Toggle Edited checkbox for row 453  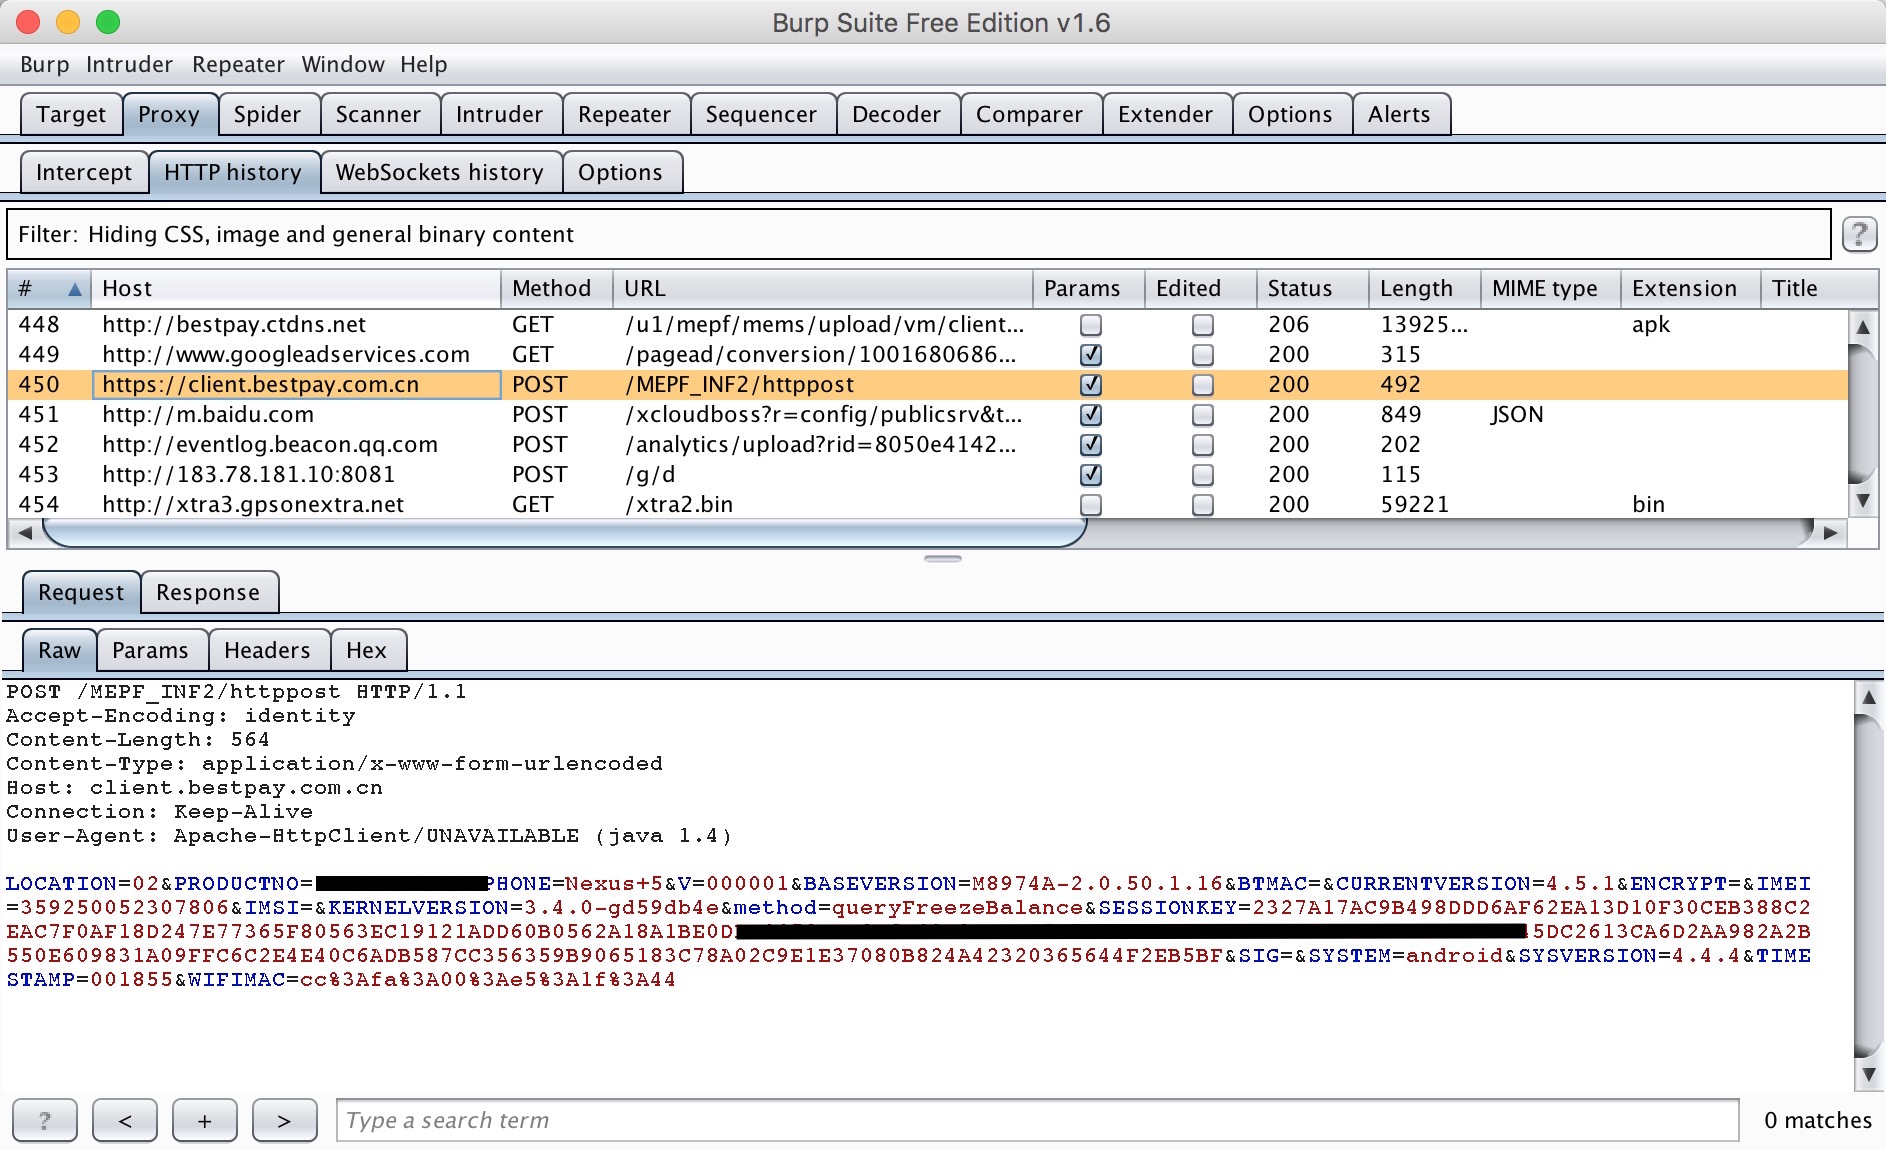1203,475
